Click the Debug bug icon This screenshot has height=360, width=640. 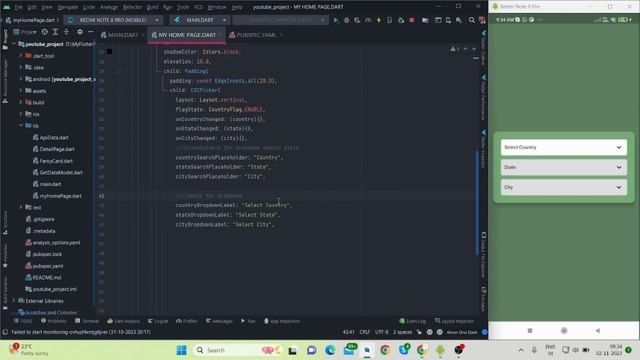346,20
